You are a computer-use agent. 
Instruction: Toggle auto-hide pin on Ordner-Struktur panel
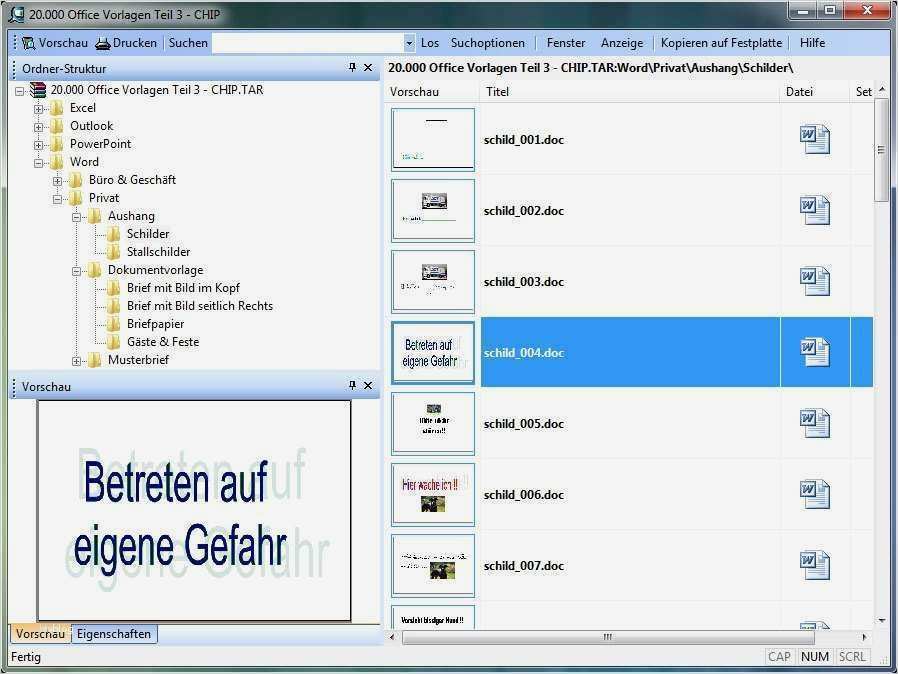coord(351,66)
